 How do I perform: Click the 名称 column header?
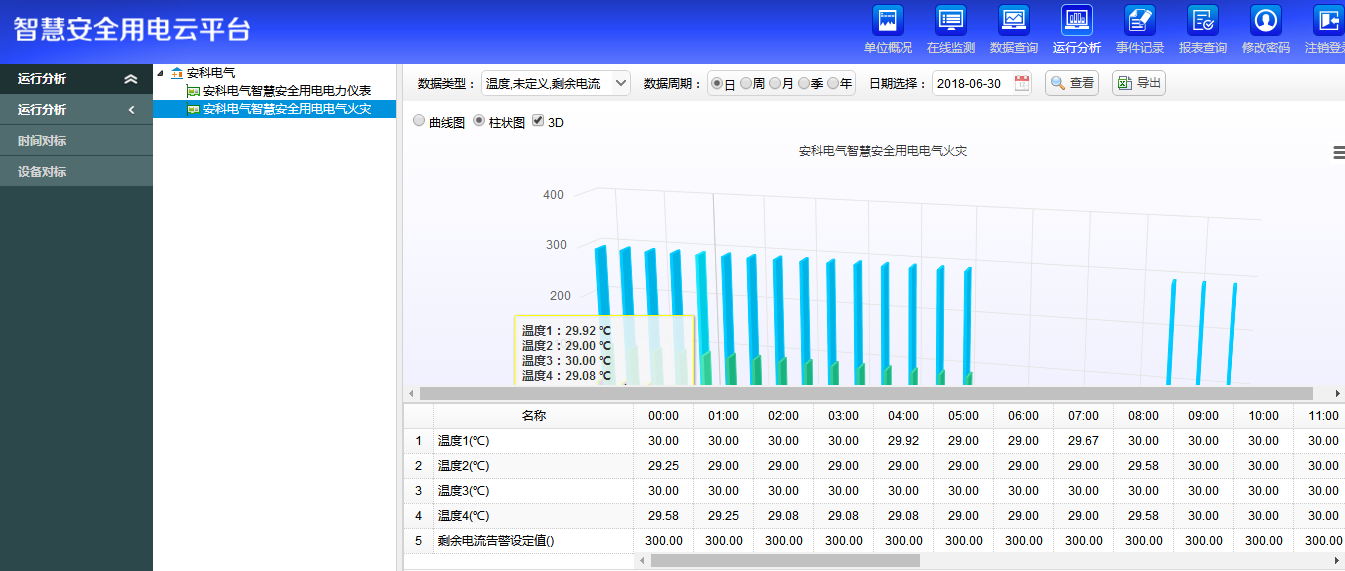pyautogui.click(x=533, y=416)
